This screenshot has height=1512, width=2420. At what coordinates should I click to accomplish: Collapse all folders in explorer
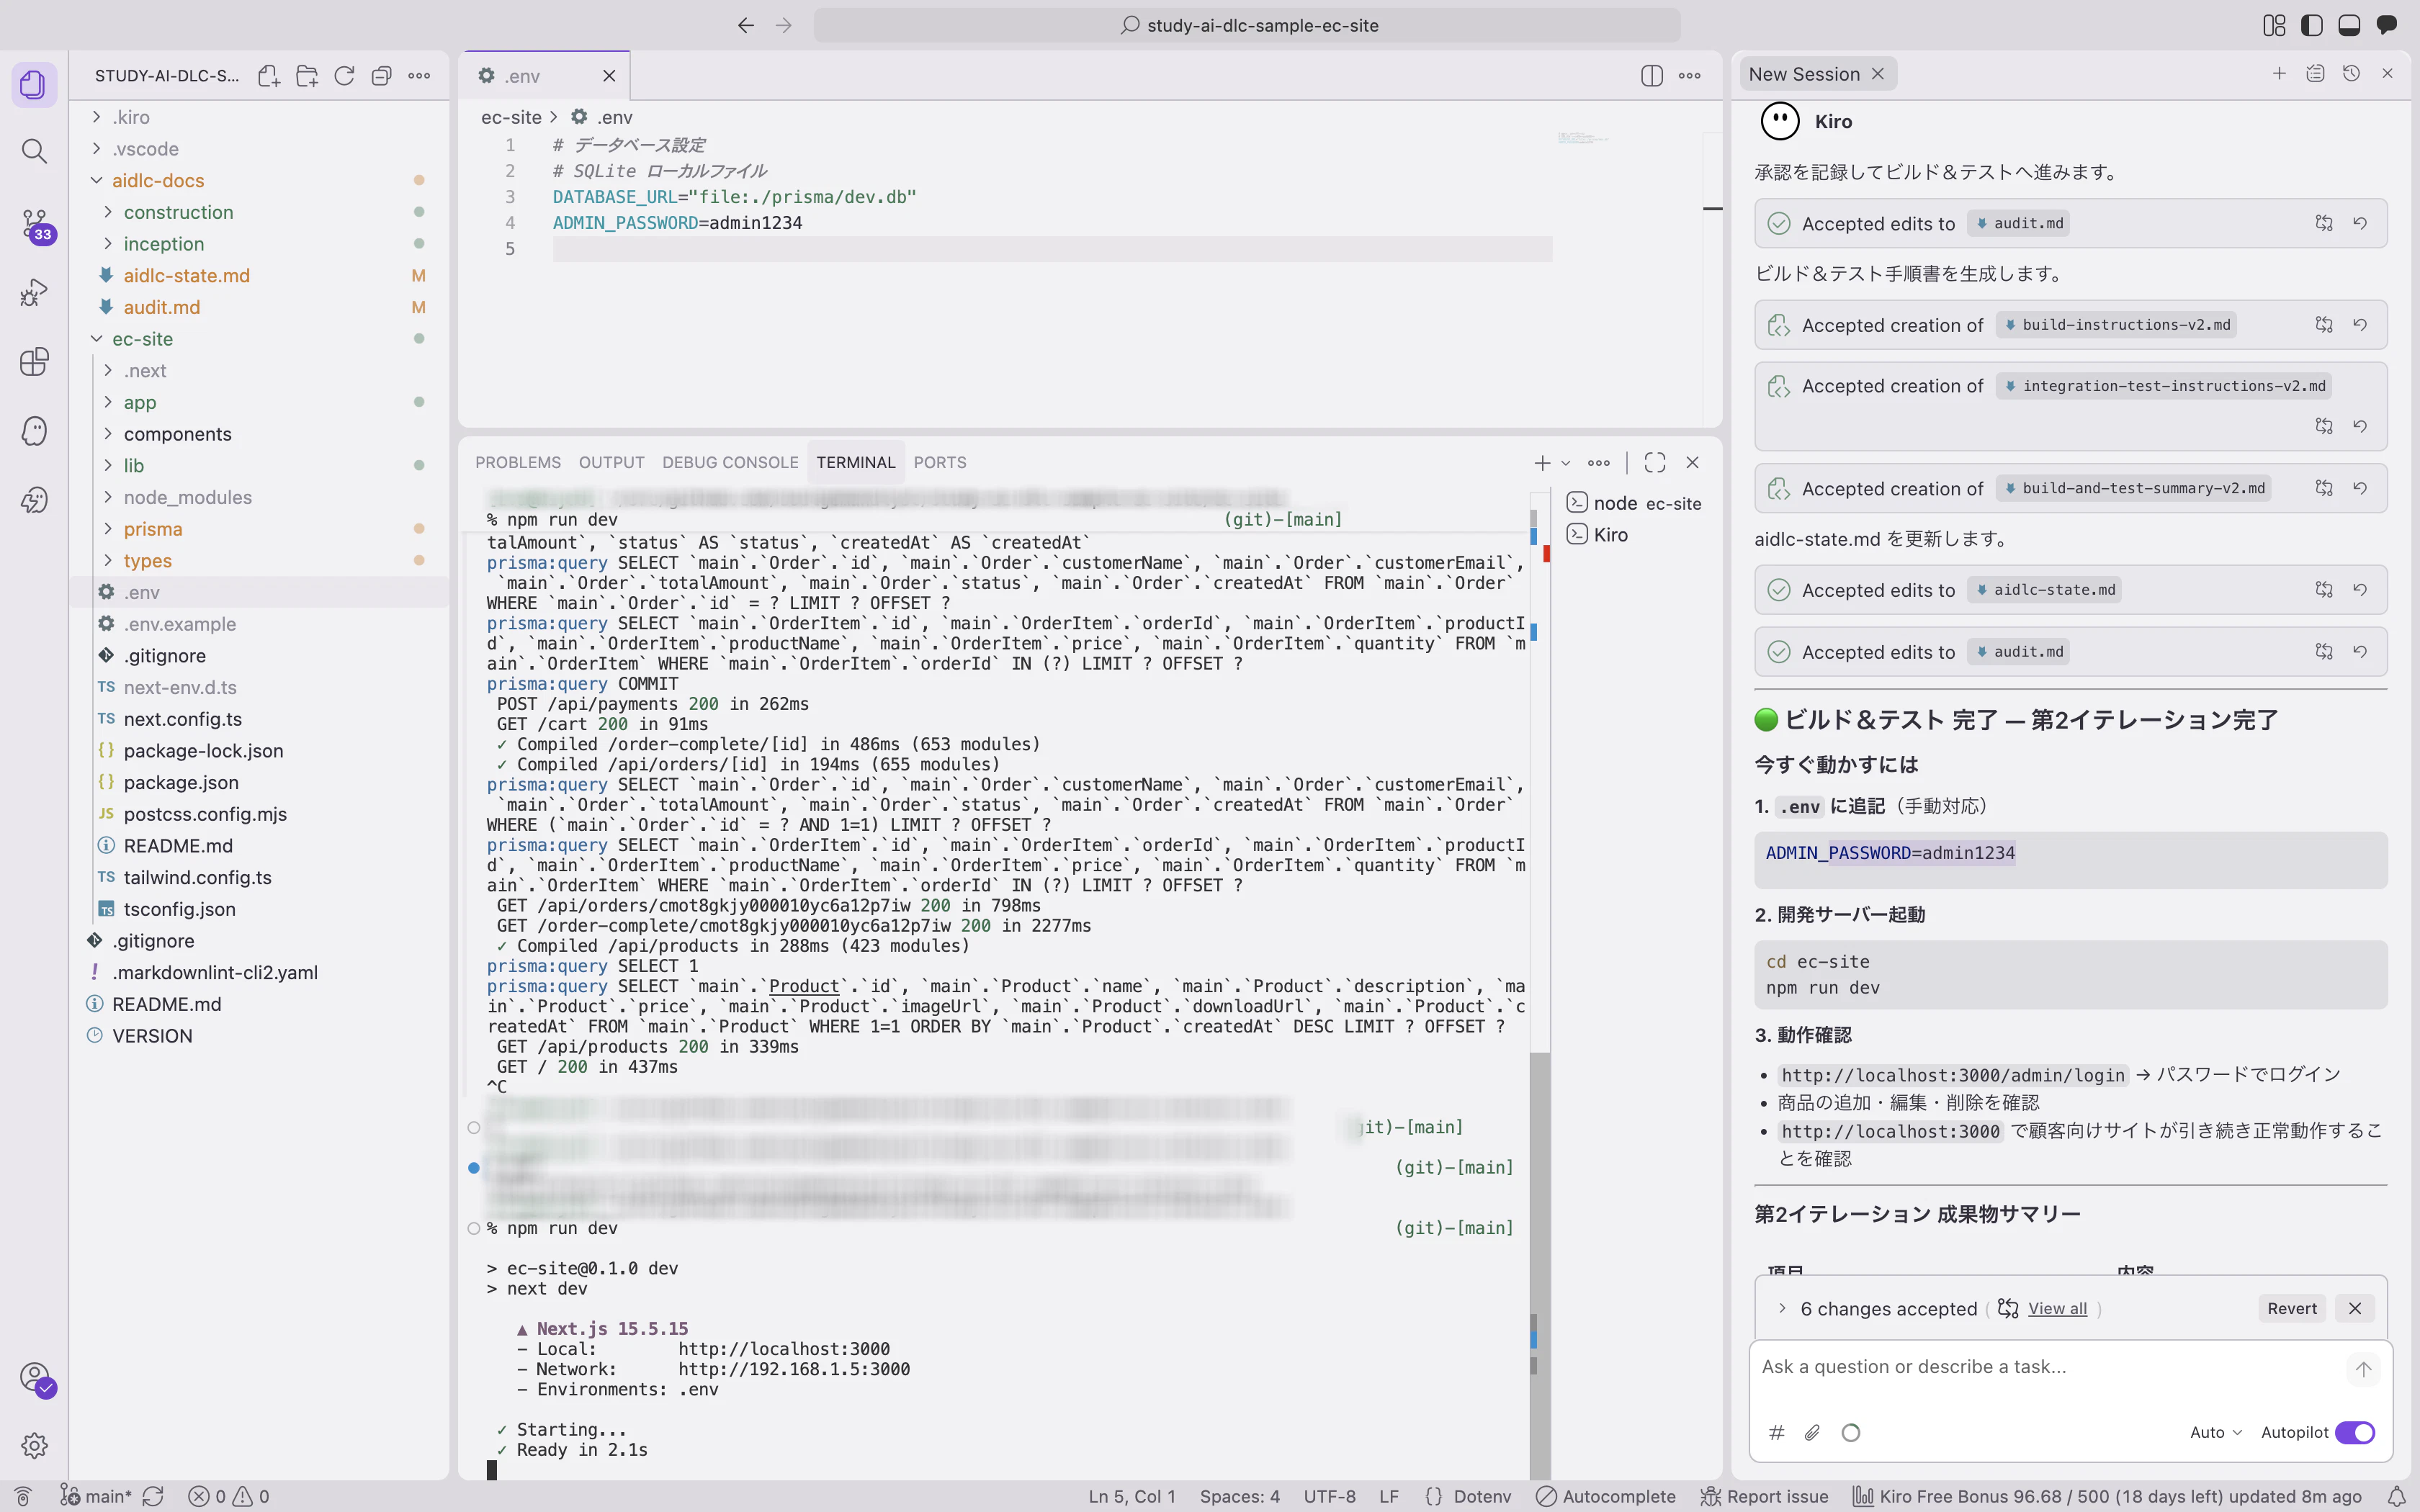pyautogui.click(x=381, y=76)
